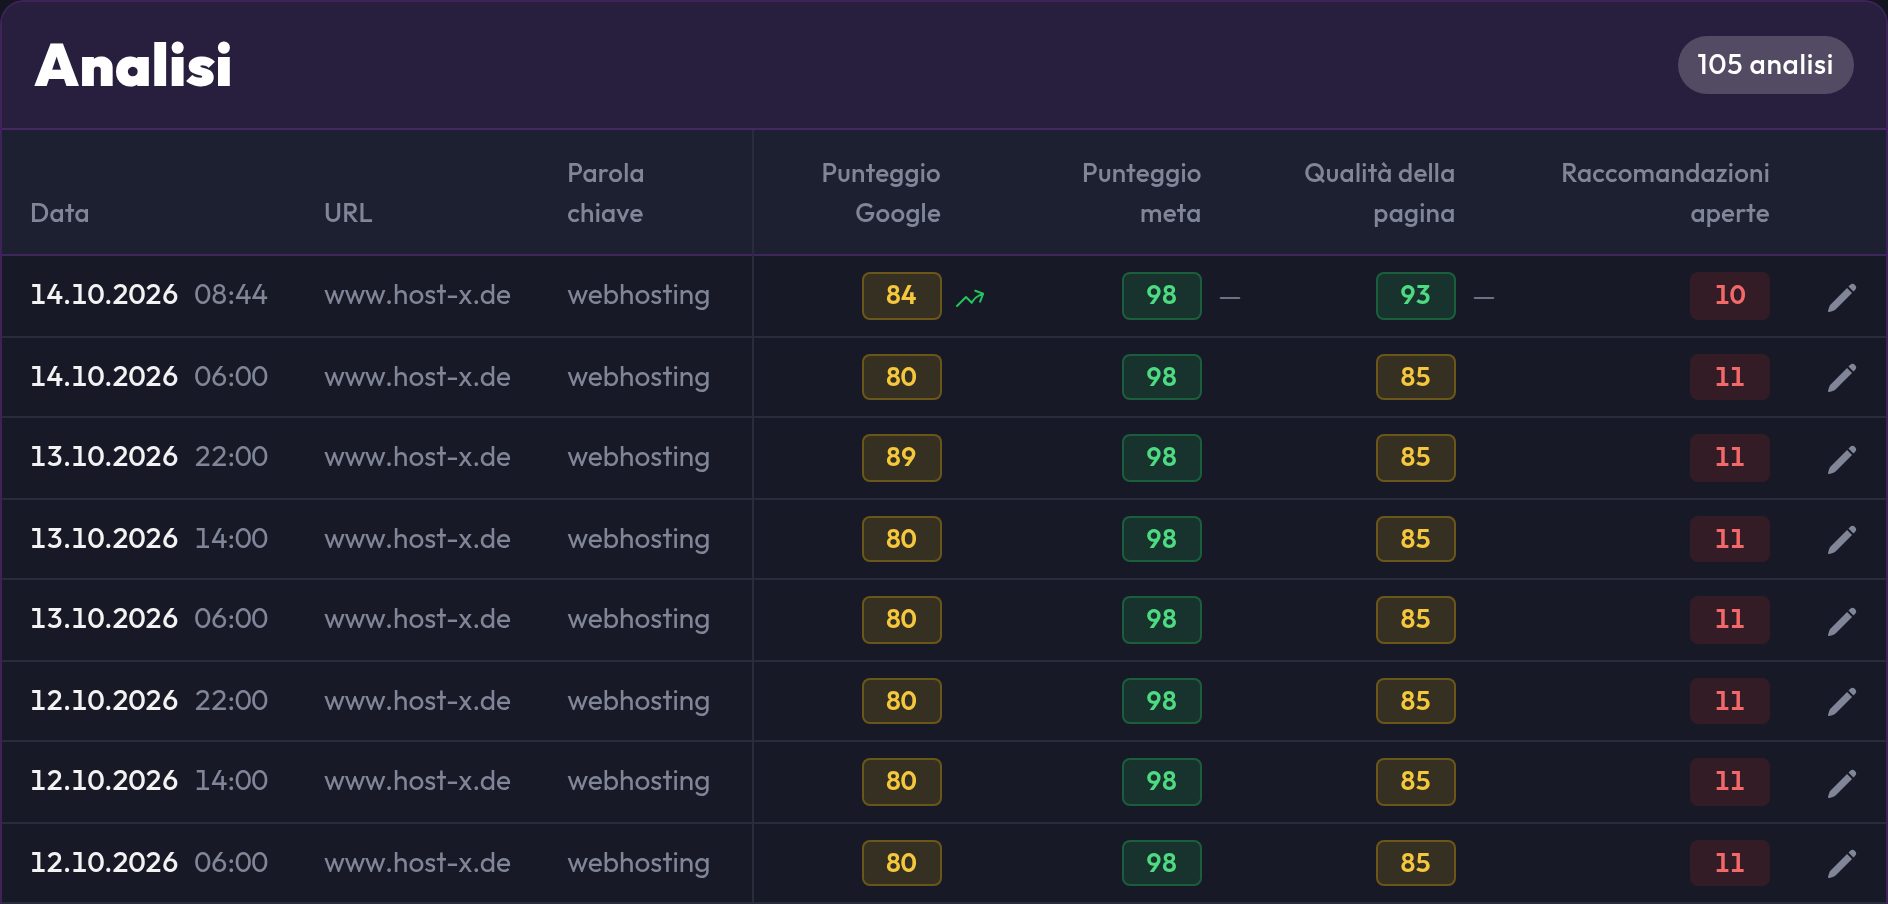1888x904 pixels.
Task: Sort by the Data column header
Action: tap(60, 213)
